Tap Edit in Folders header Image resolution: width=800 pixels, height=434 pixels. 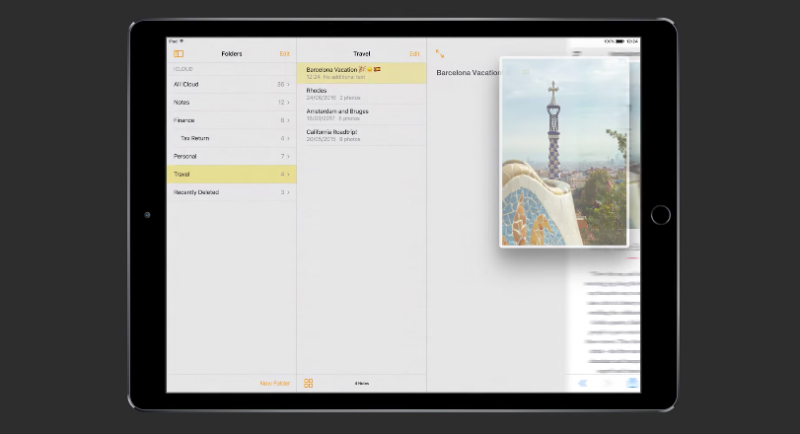point(285,53)
